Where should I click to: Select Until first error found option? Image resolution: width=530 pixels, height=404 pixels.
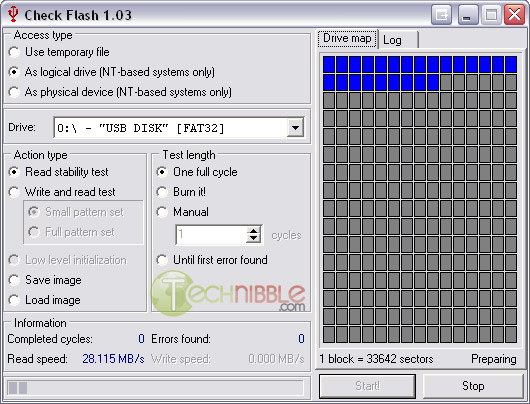tap(162, 260)
